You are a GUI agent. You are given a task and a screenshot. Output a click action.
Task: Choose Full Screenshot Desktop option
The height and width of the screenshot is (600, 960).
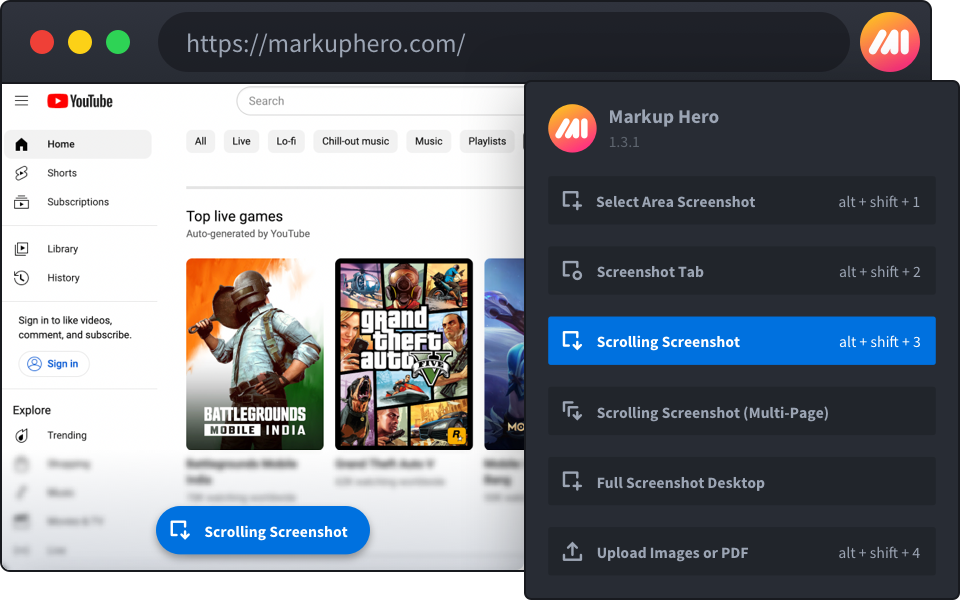pyautogui.click(x=741, y=482)
